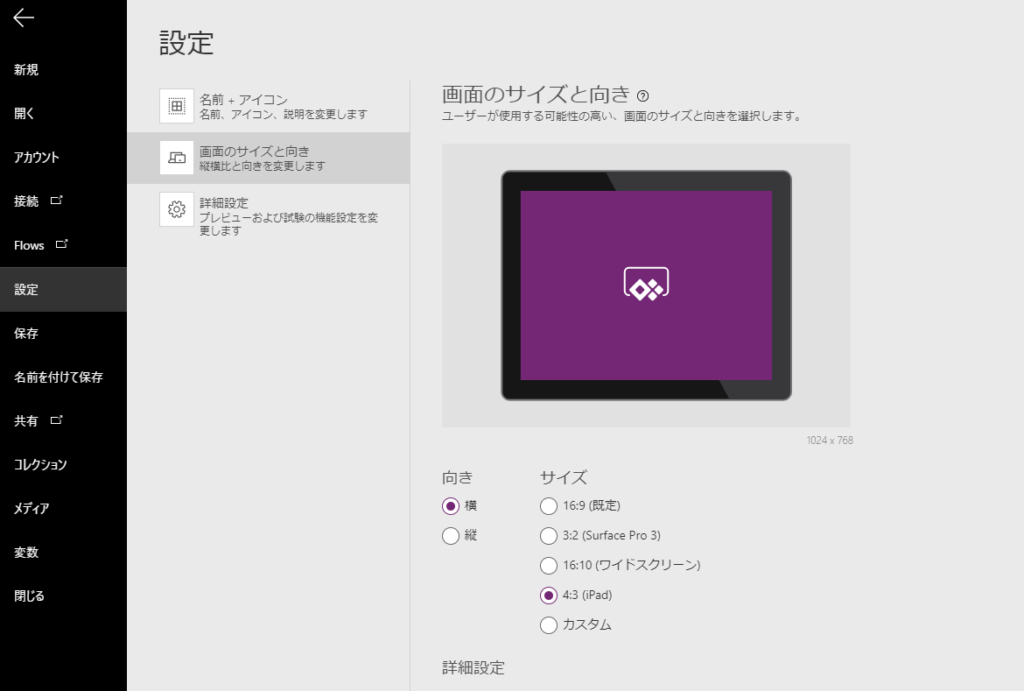Click the back arrow icon
1024x691 pixels.
pyautogui.click(x=24, y=18)
